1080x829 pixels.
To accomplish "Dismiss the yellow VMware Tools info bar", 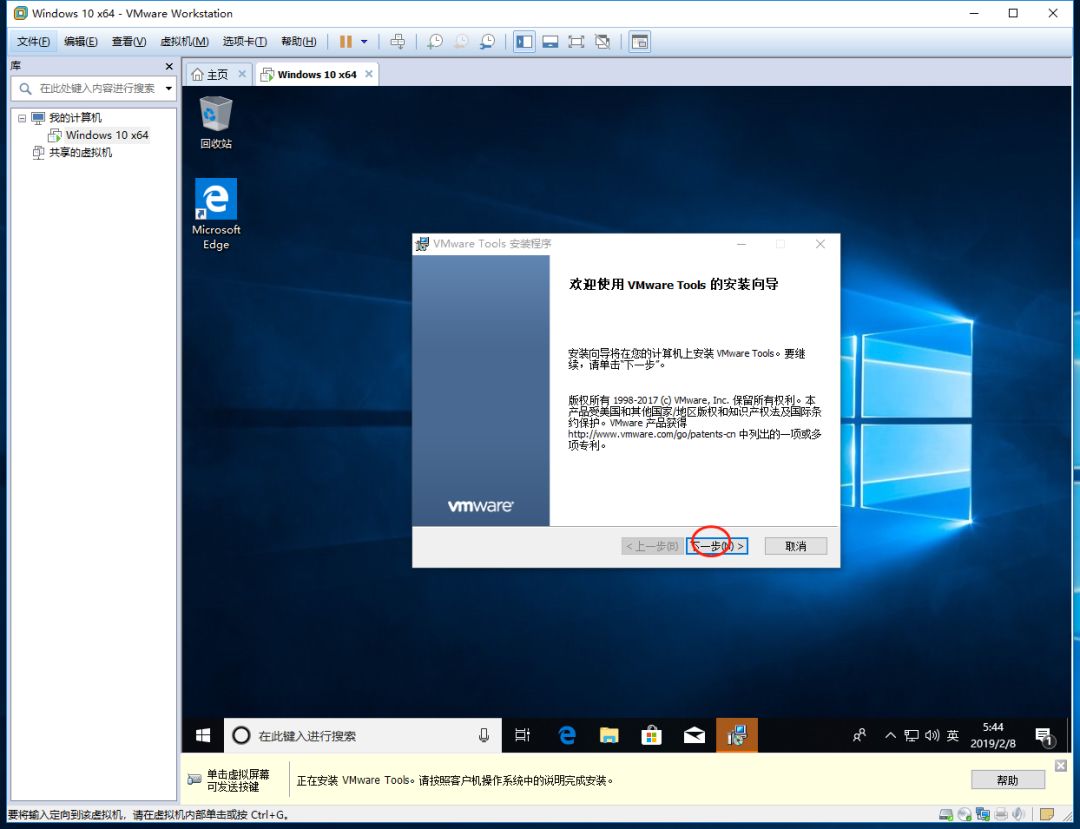I will (1061, 766).
